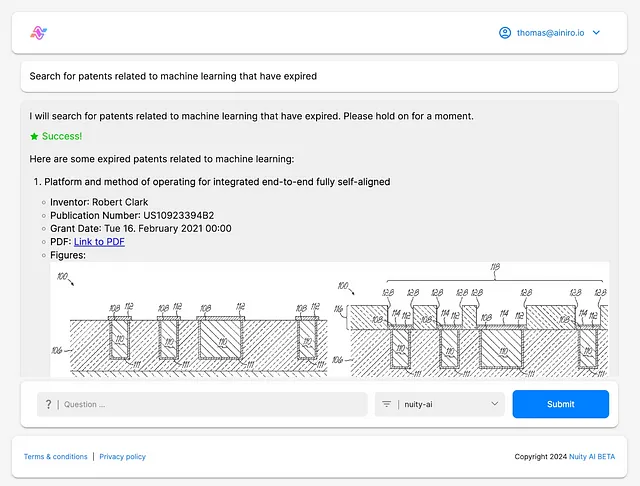Screen dimensions: 640x486
Task: Open the Nuity AI BETA link
Action: coord(592,457)
